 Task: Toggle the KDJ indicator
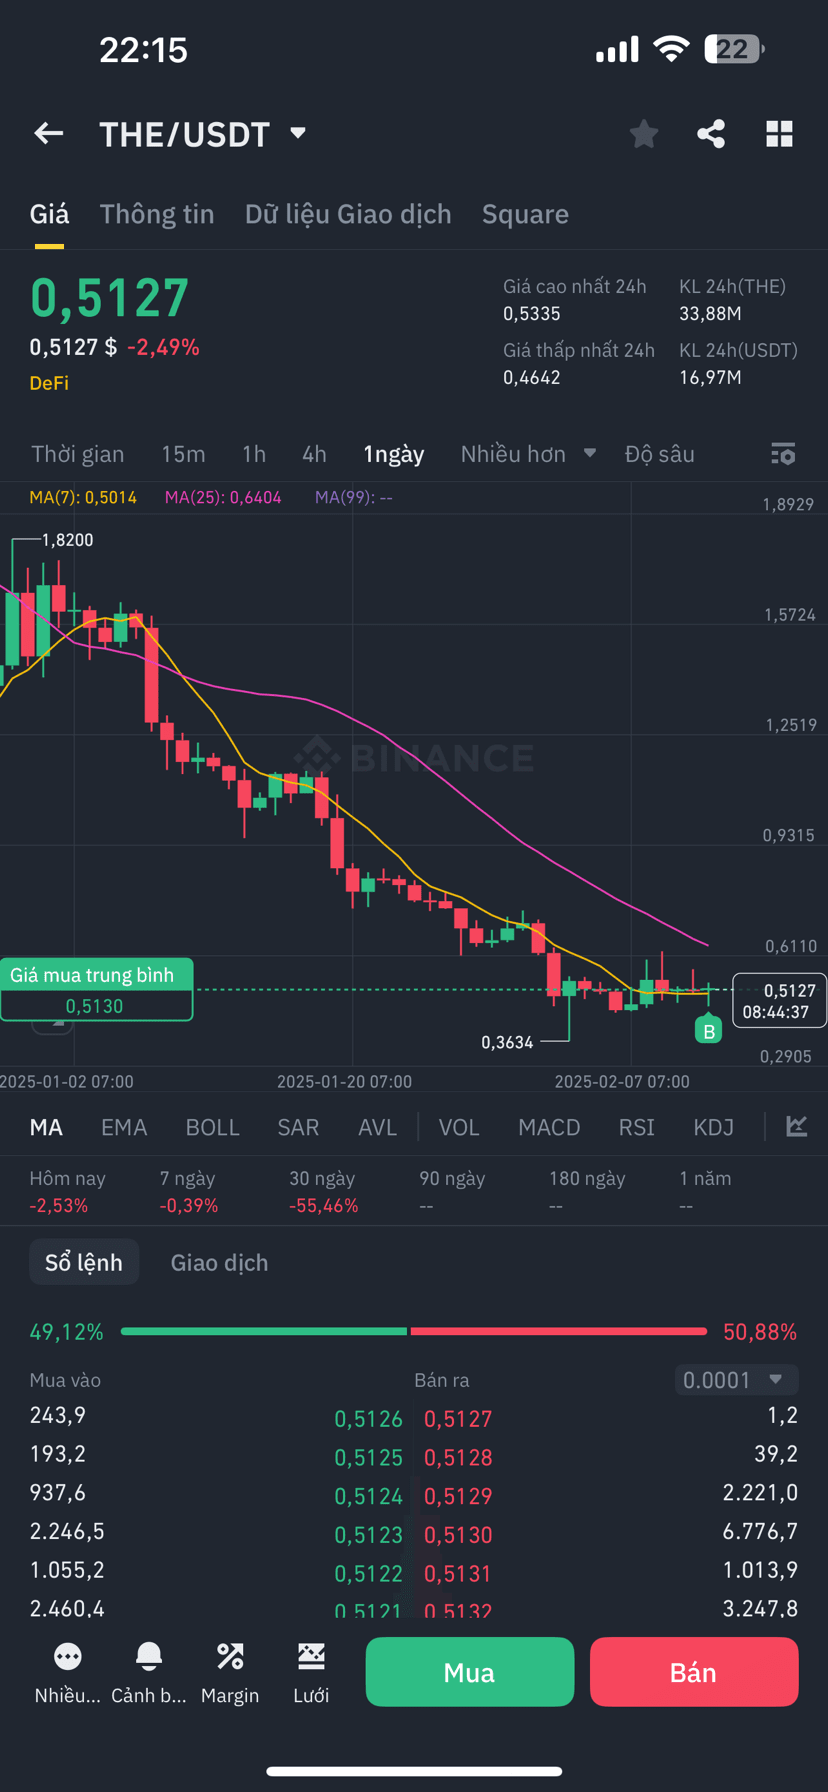tap(713, 1127)
